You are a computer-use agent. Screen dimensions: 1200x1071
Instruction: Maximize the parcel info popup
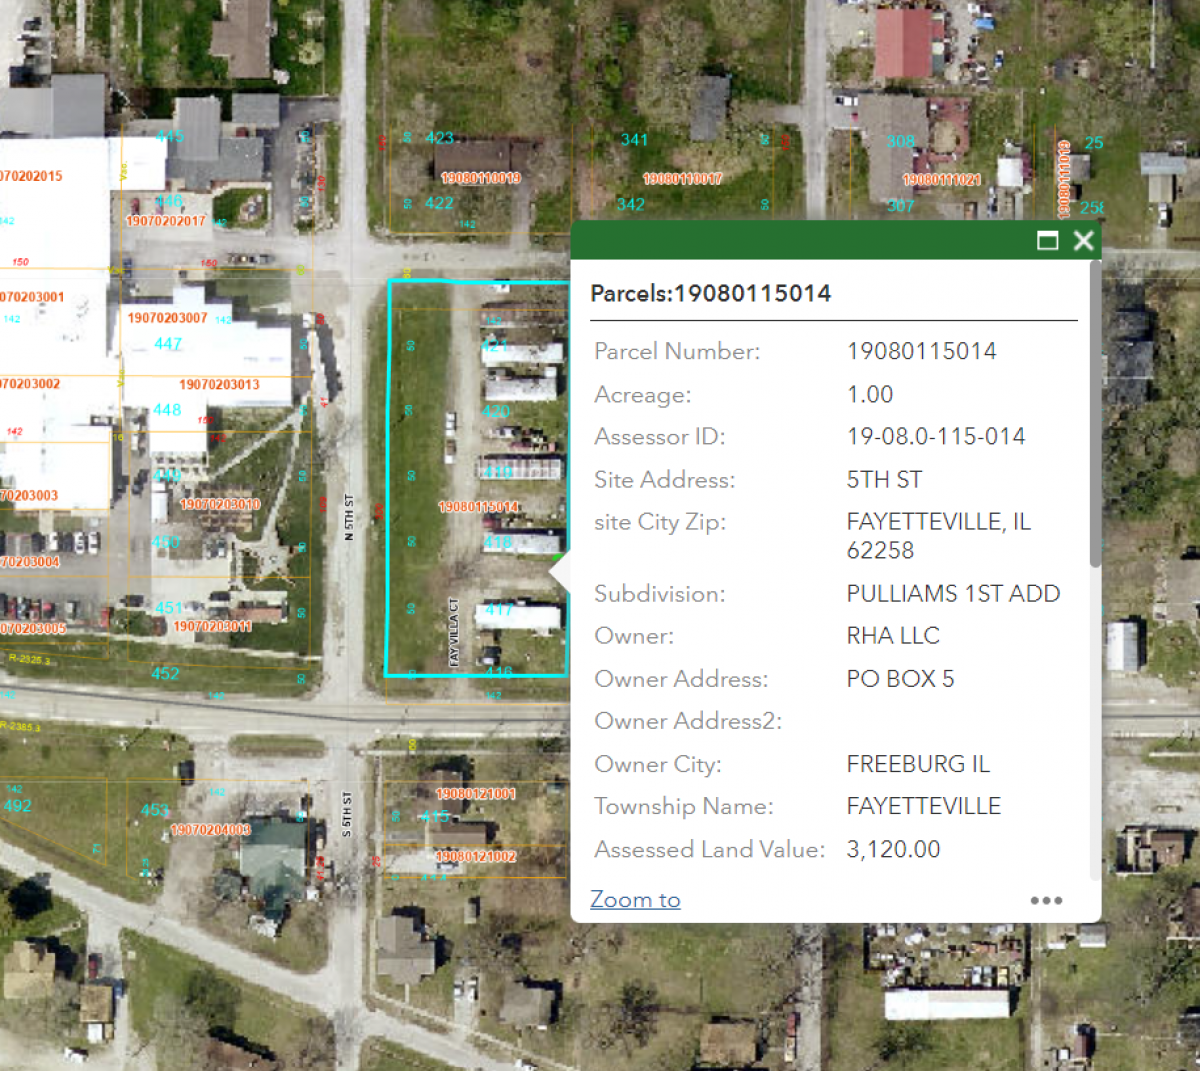(x=1047, y=240)
